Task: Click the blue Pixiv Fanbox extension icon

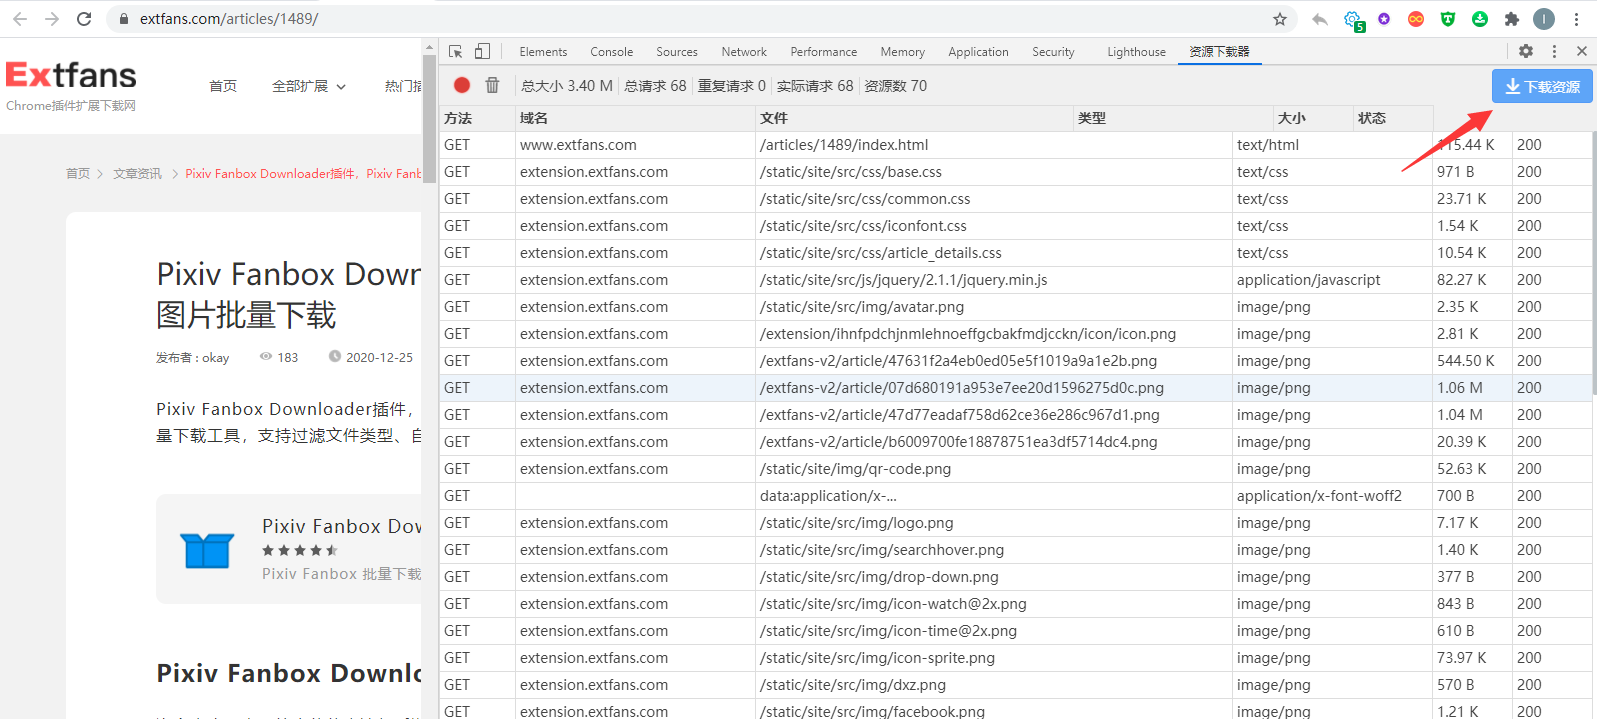Action: click(x=208, y=550)
